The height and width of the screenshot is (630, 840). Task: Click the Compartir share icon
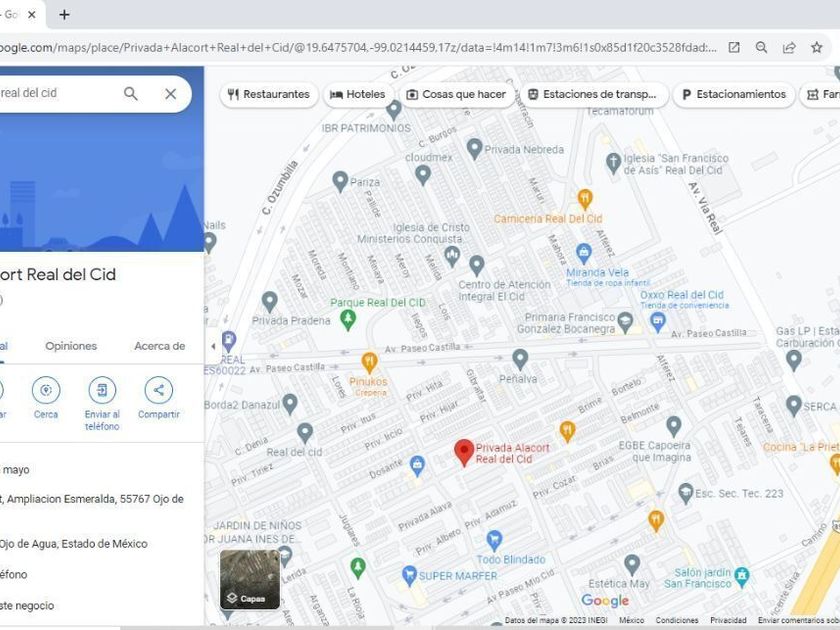pyautogui.click(x=158, y=390)
